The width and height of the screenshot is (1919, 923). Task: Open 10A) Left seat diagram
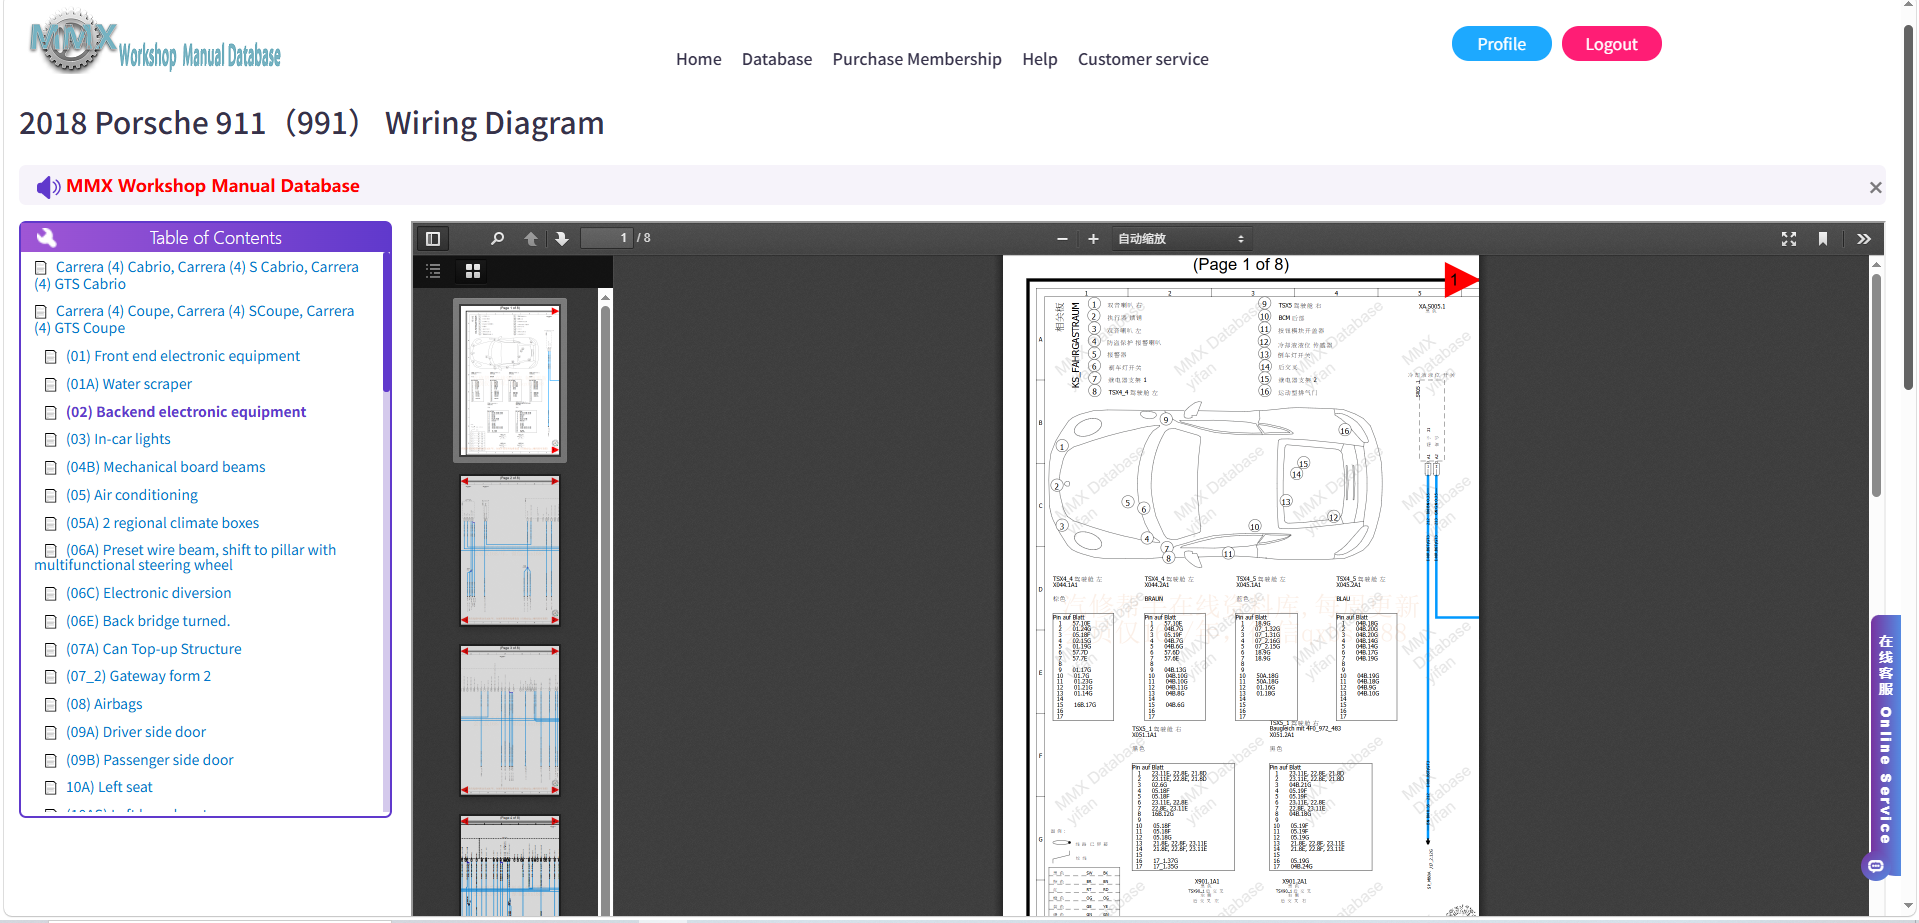pos(109,787)
